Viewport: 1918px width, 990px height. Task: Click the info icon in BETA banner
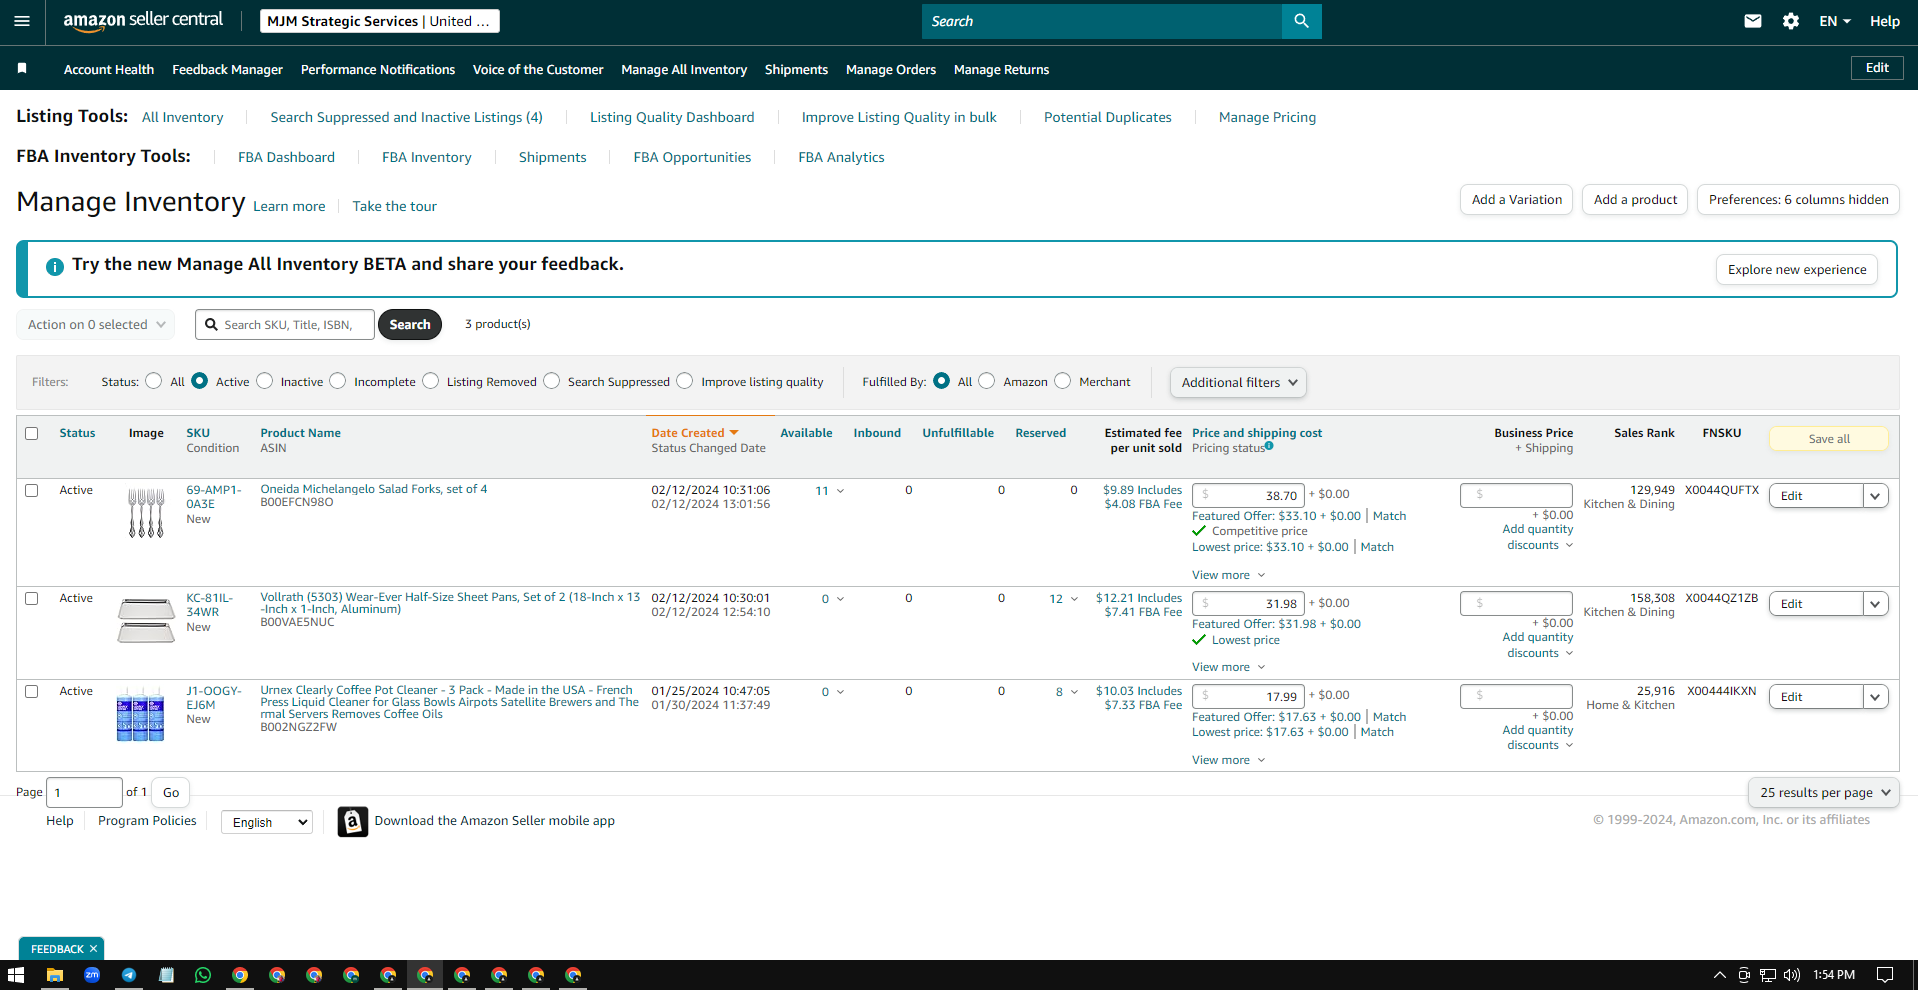point(55,267)
